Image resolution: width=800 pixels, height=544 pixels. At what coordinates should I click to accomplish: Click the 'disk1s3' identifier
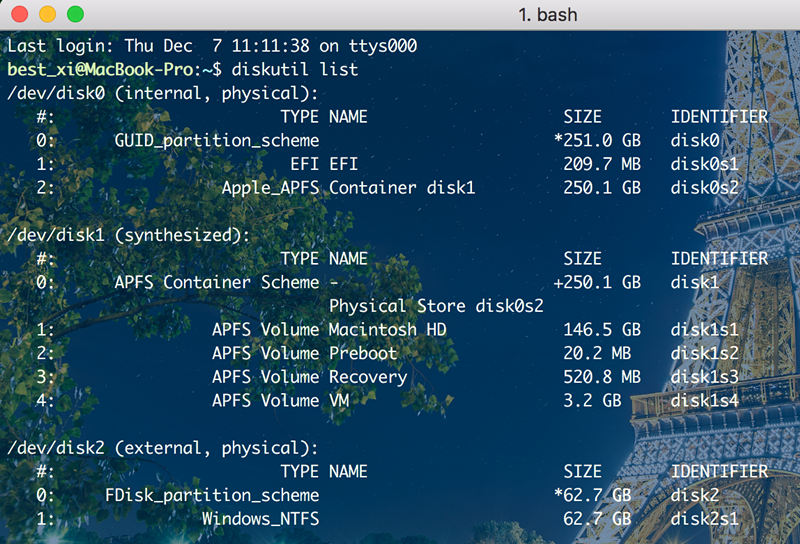point(704,377)
